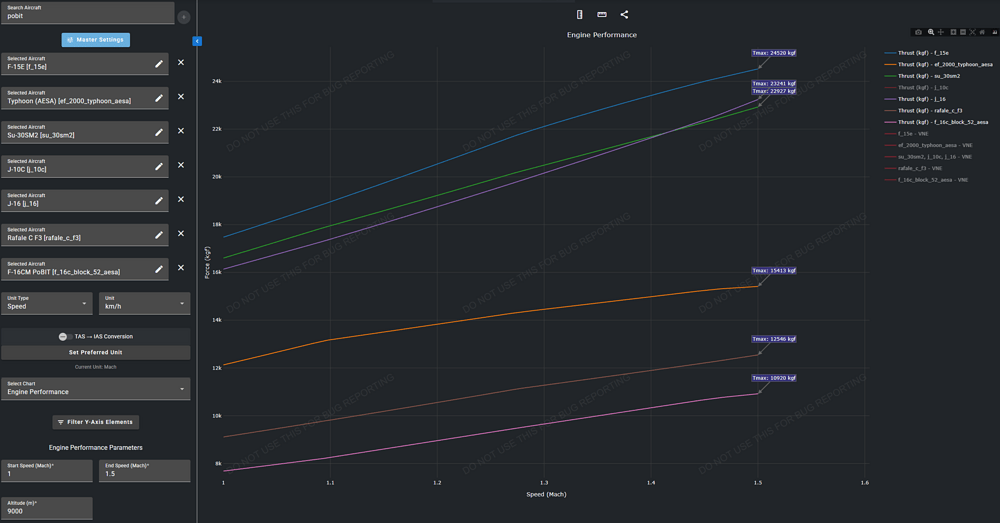Open Master Settings
The height and width of the screenshot is (523, 1000).
click(x=96, y=40)
